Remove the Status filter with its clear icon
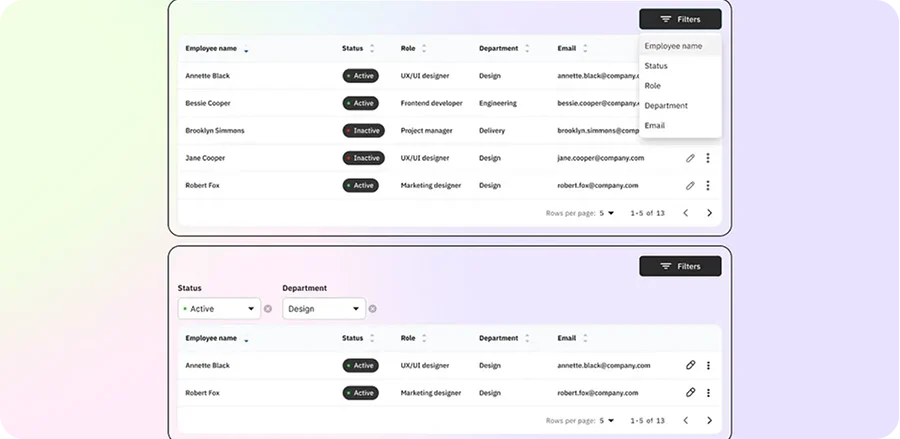Image resolution: width=900 pixels, height=439 pixels. pos(268,309)
